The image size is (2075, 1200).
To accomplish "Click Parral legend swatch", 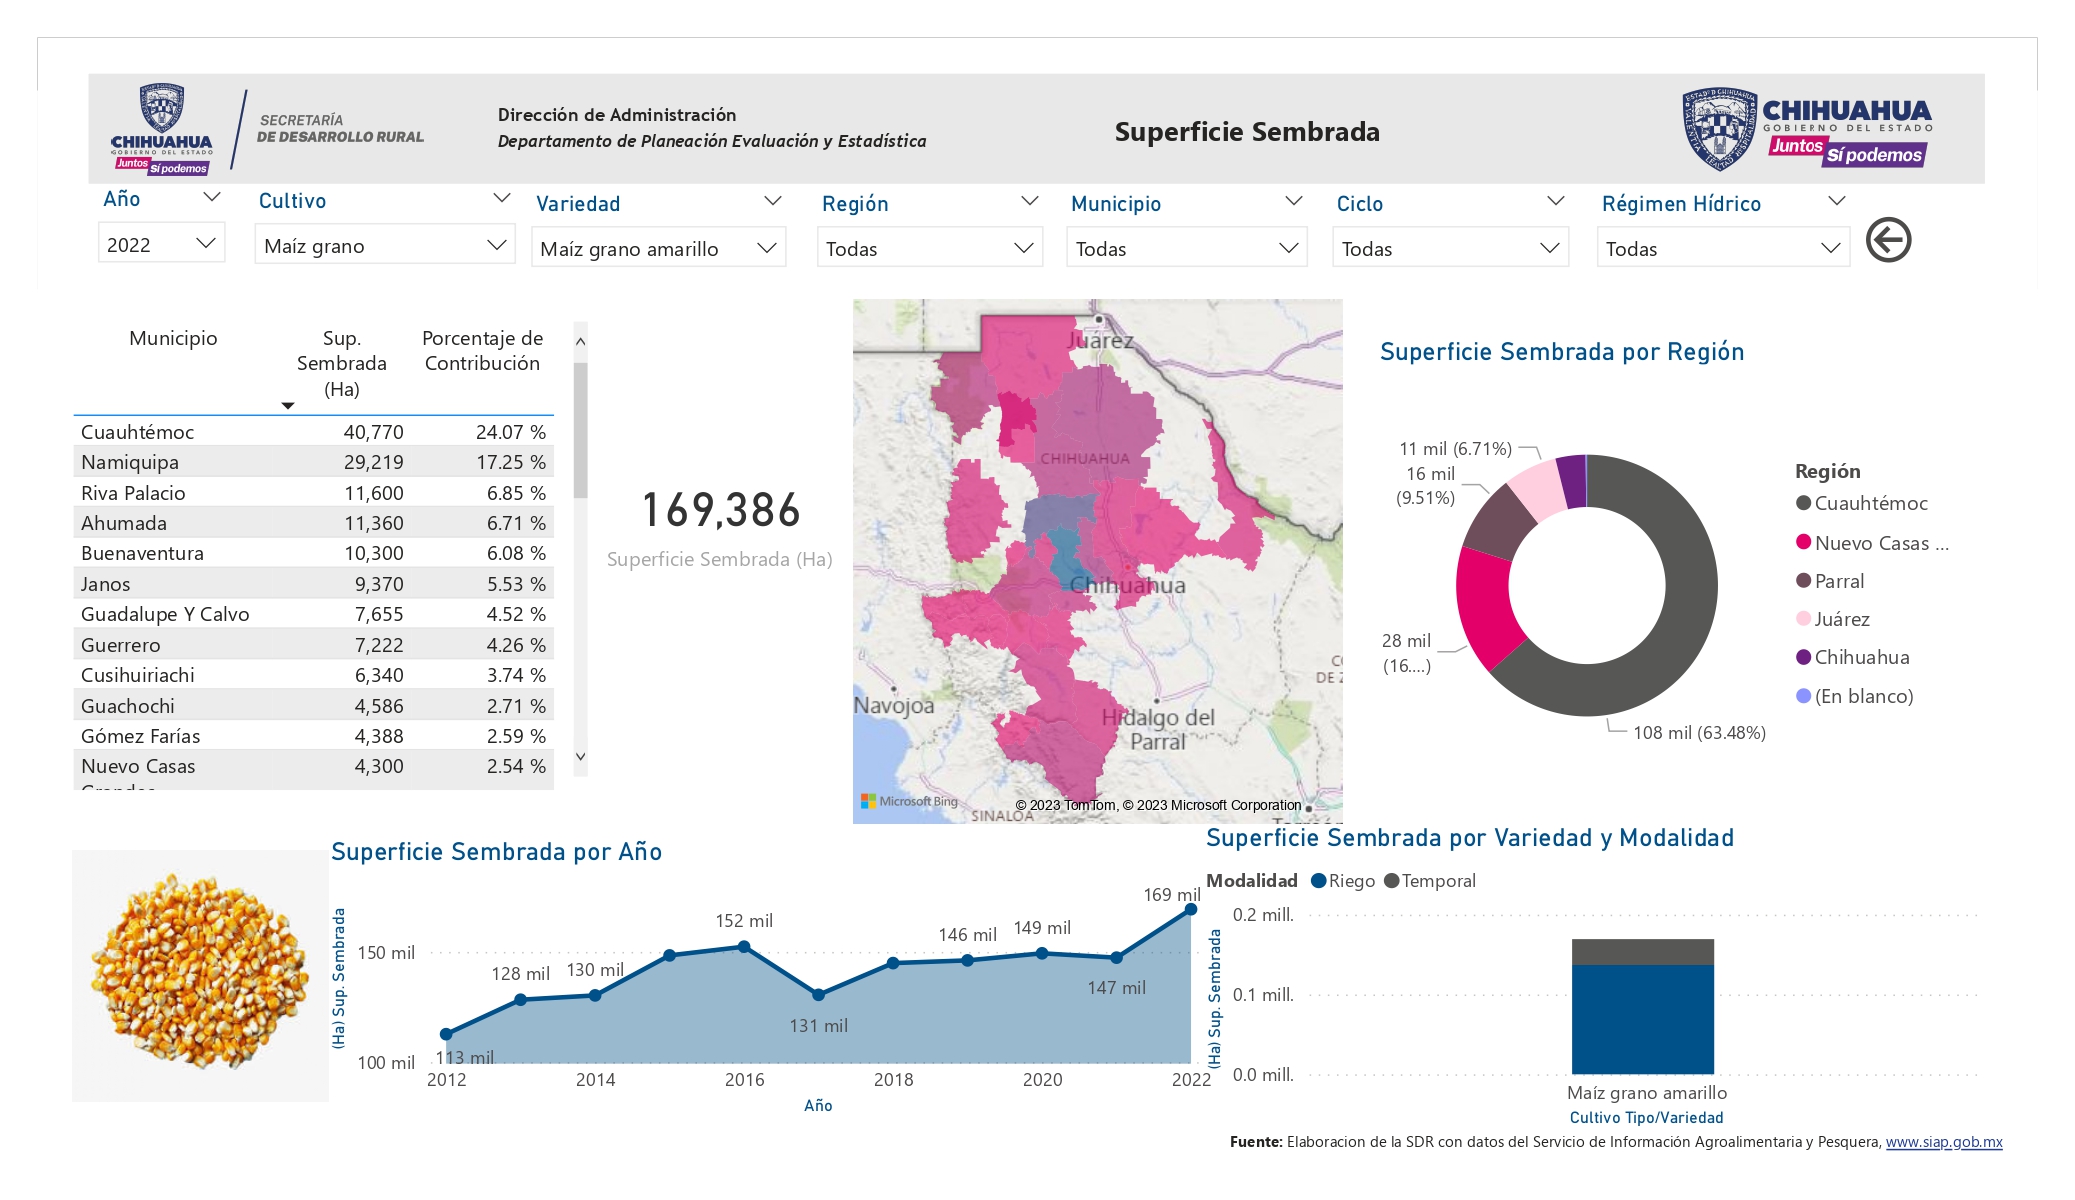I will [x=1803, y=581].
